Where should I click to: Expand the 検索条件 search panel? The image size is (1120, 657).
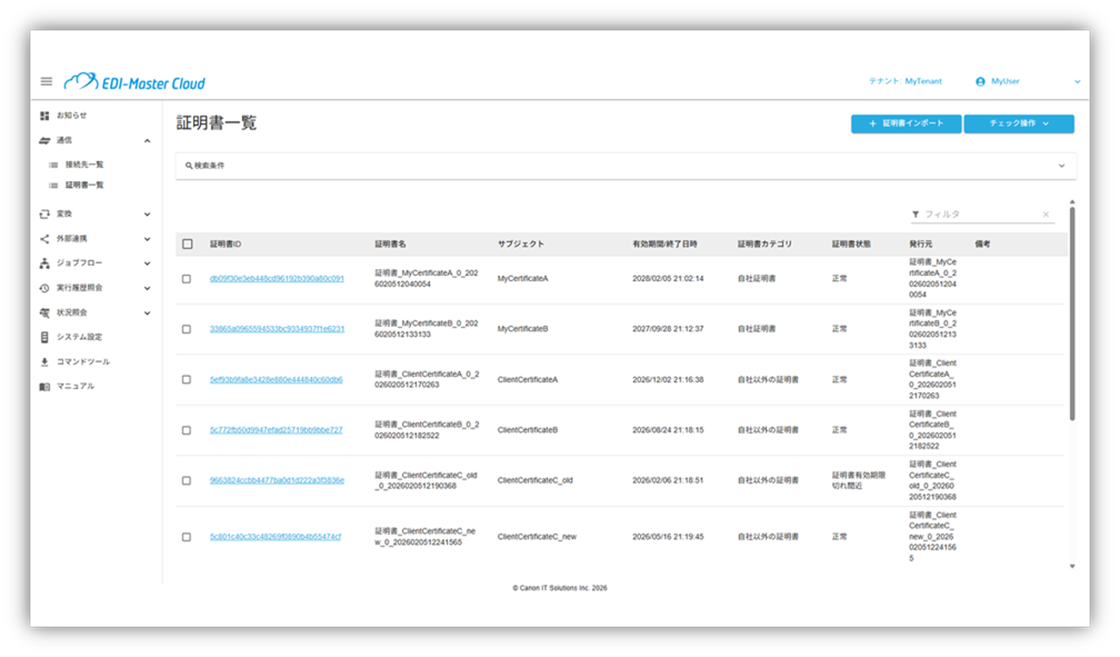tap(1061, 166)
